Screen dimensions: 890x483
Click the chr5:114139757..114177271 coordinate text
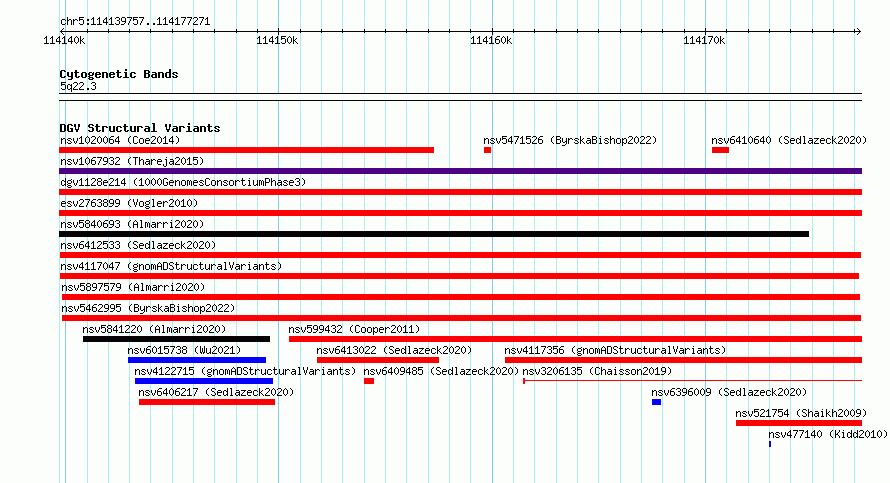[135, 21]
